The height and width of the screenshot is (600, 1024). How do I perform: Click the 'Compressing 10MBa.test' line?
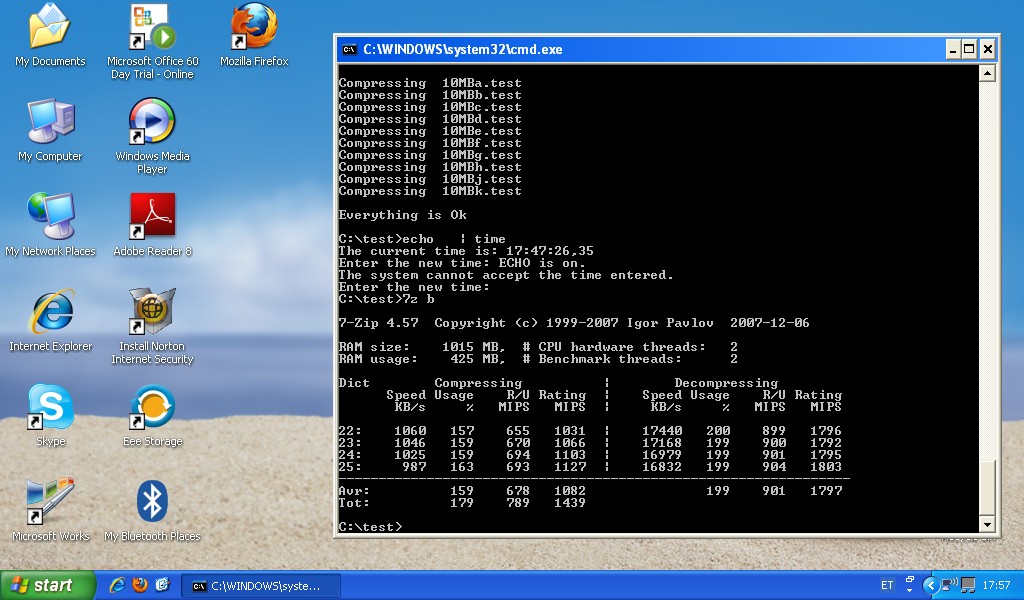pyautogui.click(x=430, y=83)
